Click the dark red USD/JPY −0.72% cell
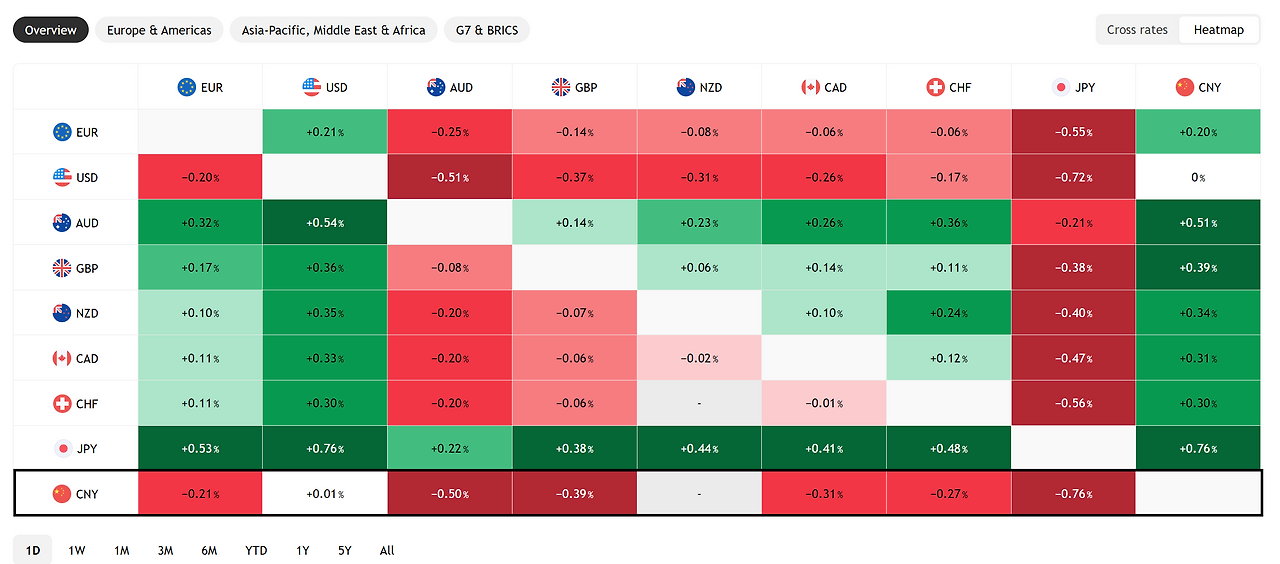Screen dimensions: 1280x564 point(1073,177)
